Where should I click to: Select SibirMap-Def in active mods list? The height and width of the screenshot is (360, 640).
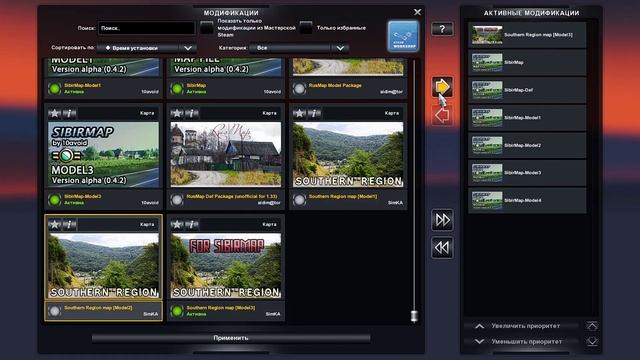coord(527,90)
